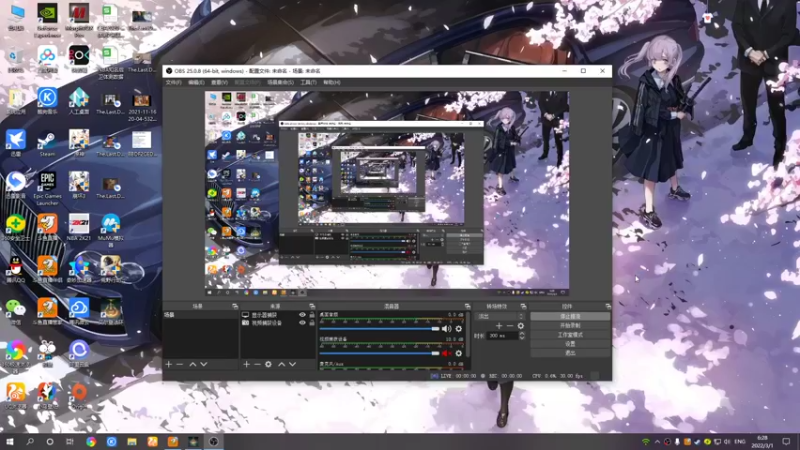Open Origin desktop shortcut

click(79, 396)
